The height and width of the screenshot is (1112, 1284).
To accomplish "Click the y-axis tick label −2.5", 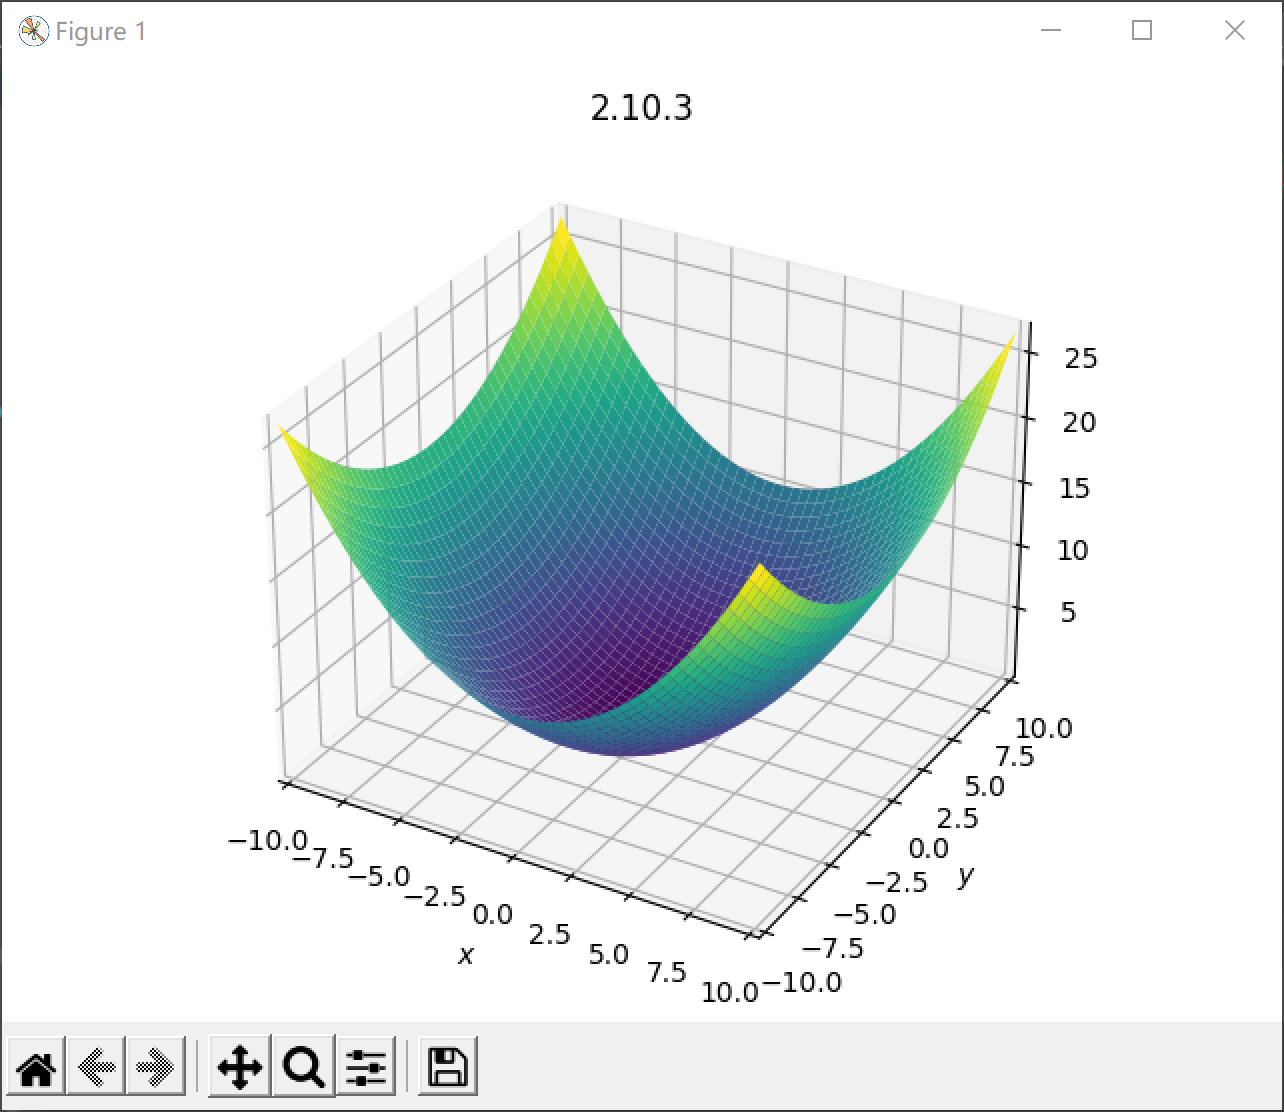I will [896, 881].
